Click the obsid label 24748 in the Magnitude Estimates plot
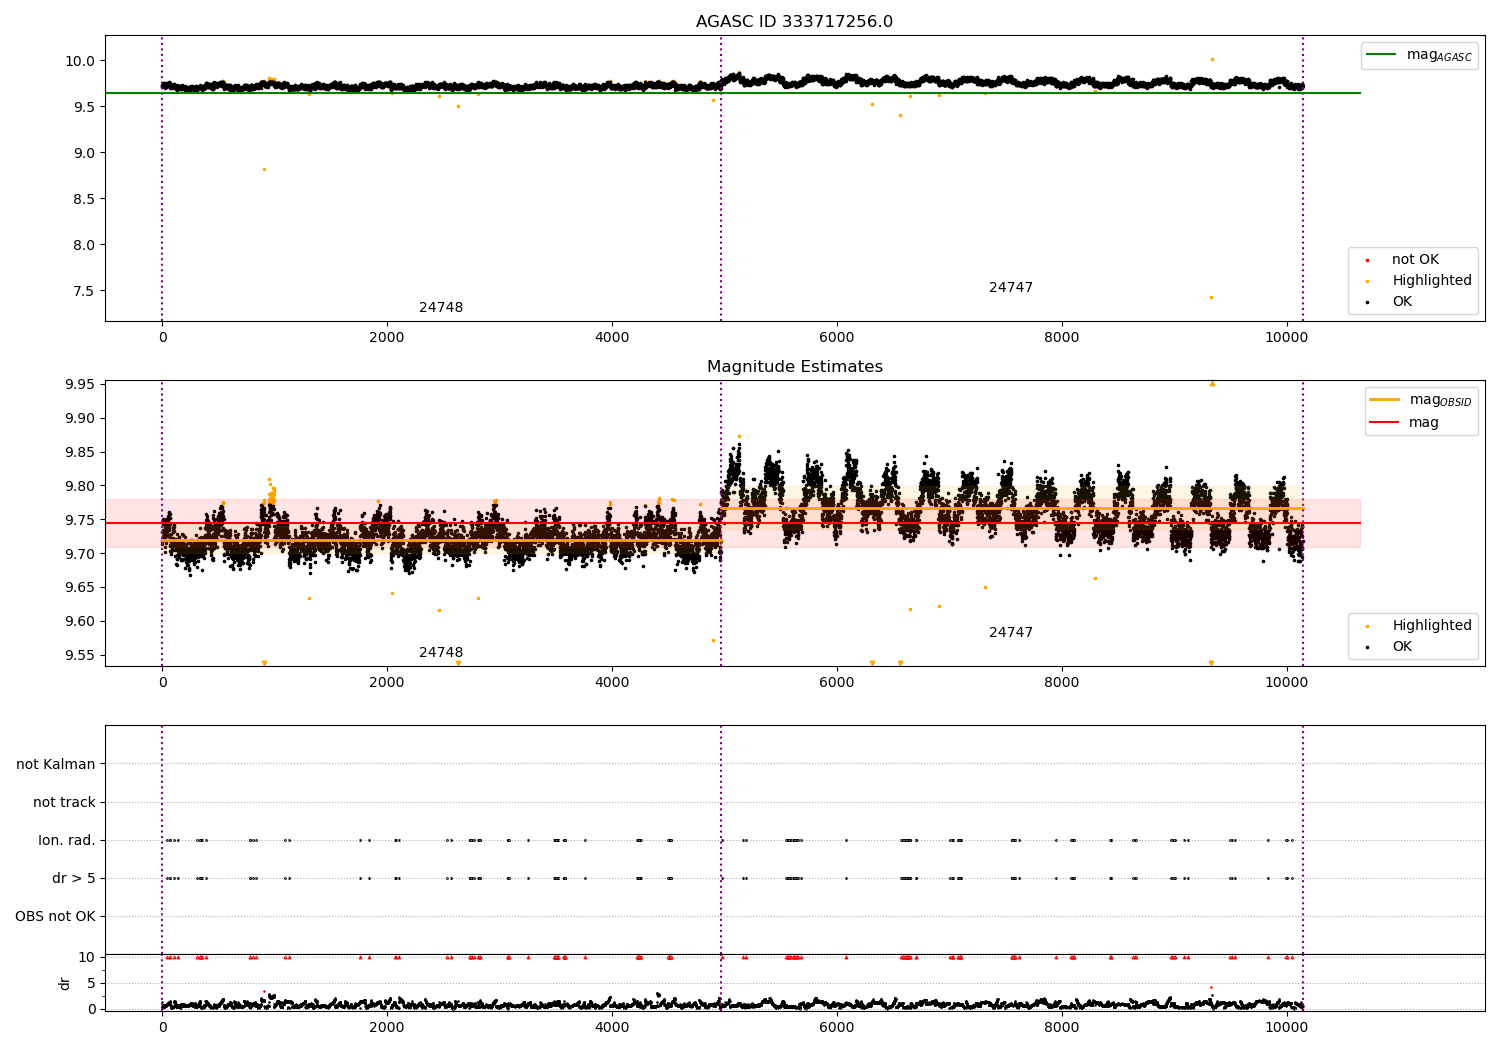This screenshot has width=1500, height=1050. pos(441,653)
